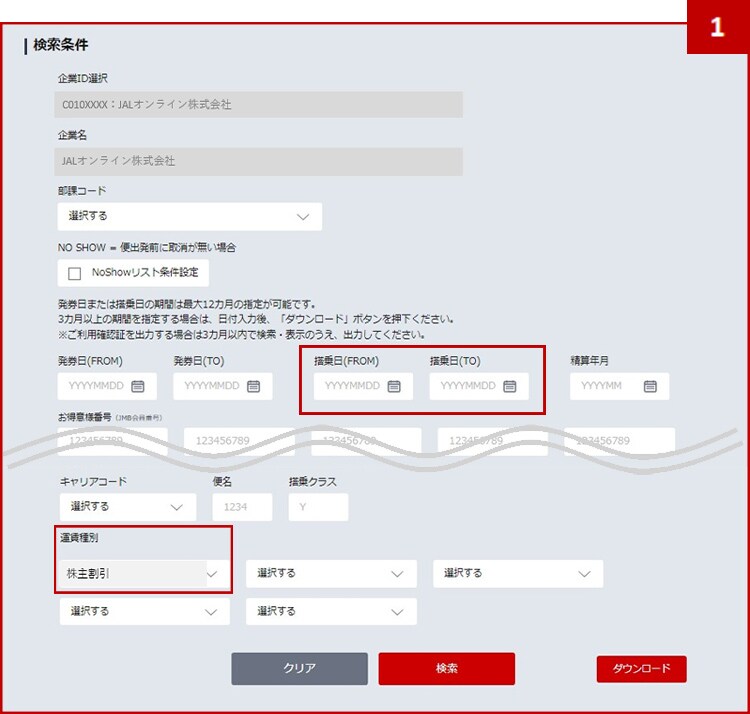Click the first お得意様番号 input field
This screenshot has width=750, height=714.
(x=115, y=440)
